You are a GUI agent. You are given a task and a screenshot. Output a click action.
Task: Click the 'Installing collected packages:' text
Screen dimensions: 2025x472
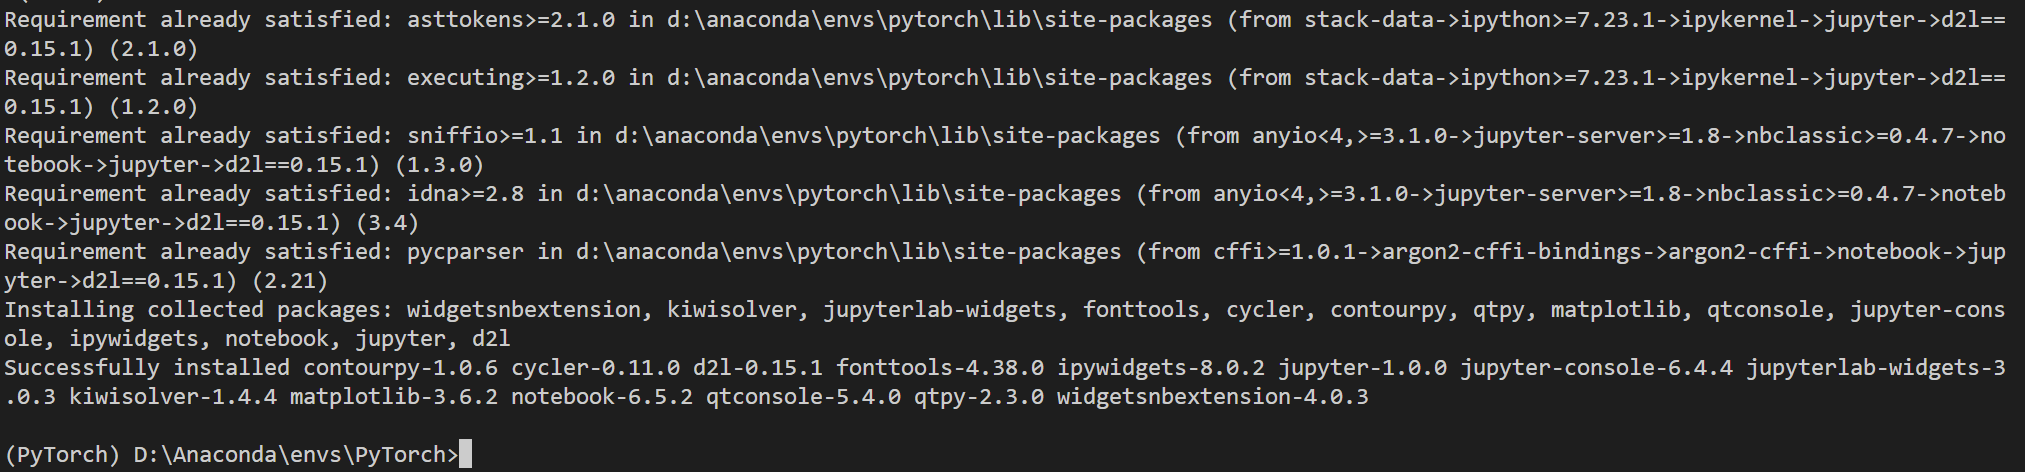pyautogui.click(x=199, y=310)
